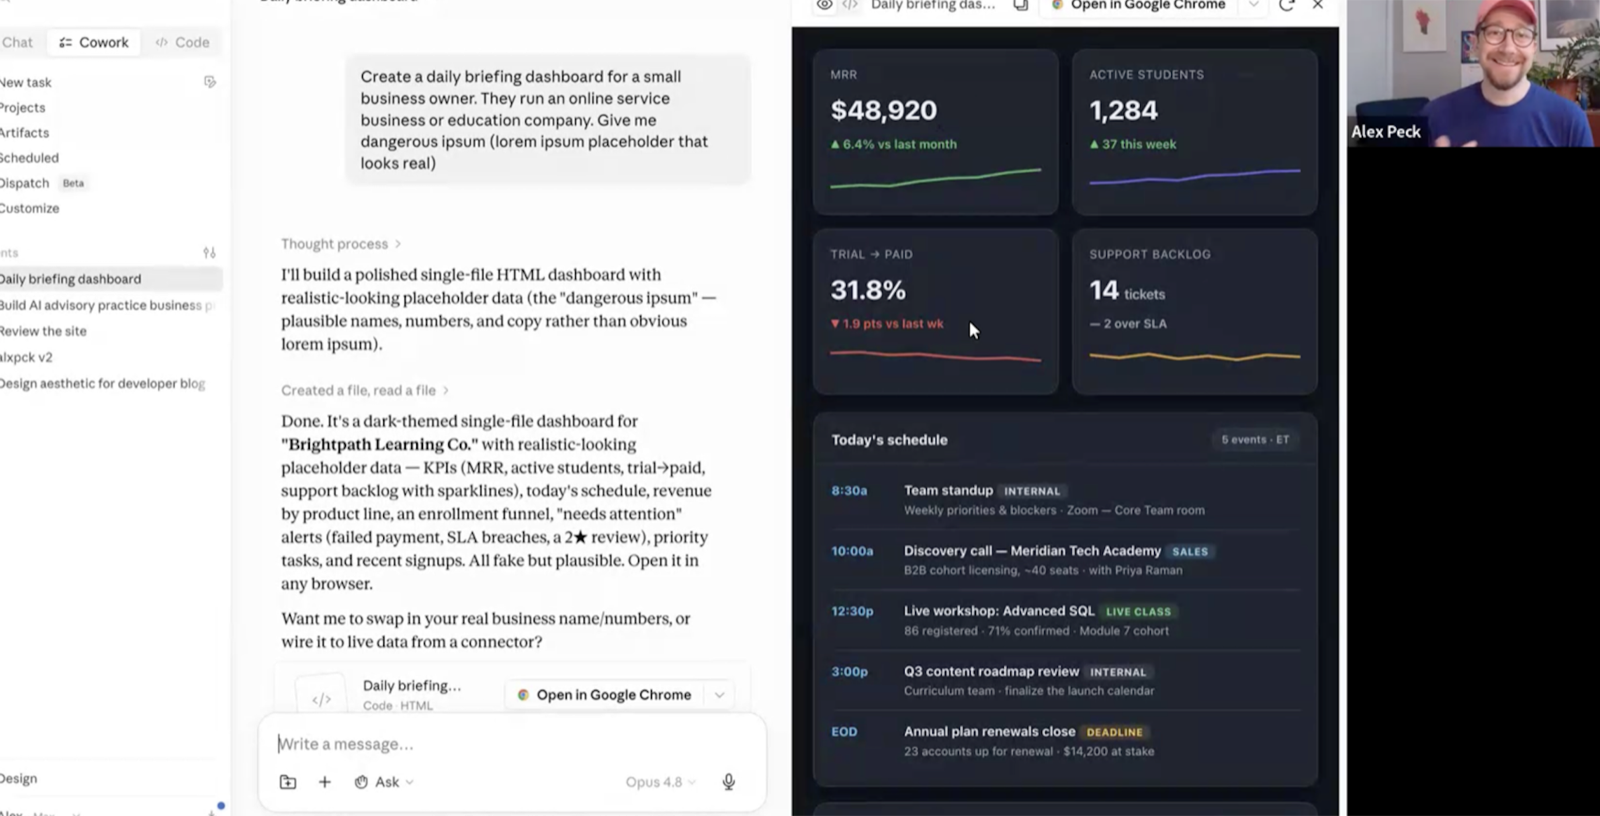Image resolution: width=1600 pixels, height=816 pixels.
Task: Click the refresh icon in the artifact panel
Action: pyautogui.click(x=1287, y=5)
